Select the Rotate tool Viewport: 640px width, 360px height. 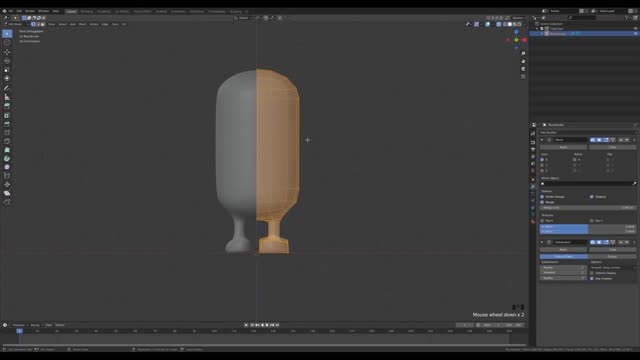click(x=7, y=61)
